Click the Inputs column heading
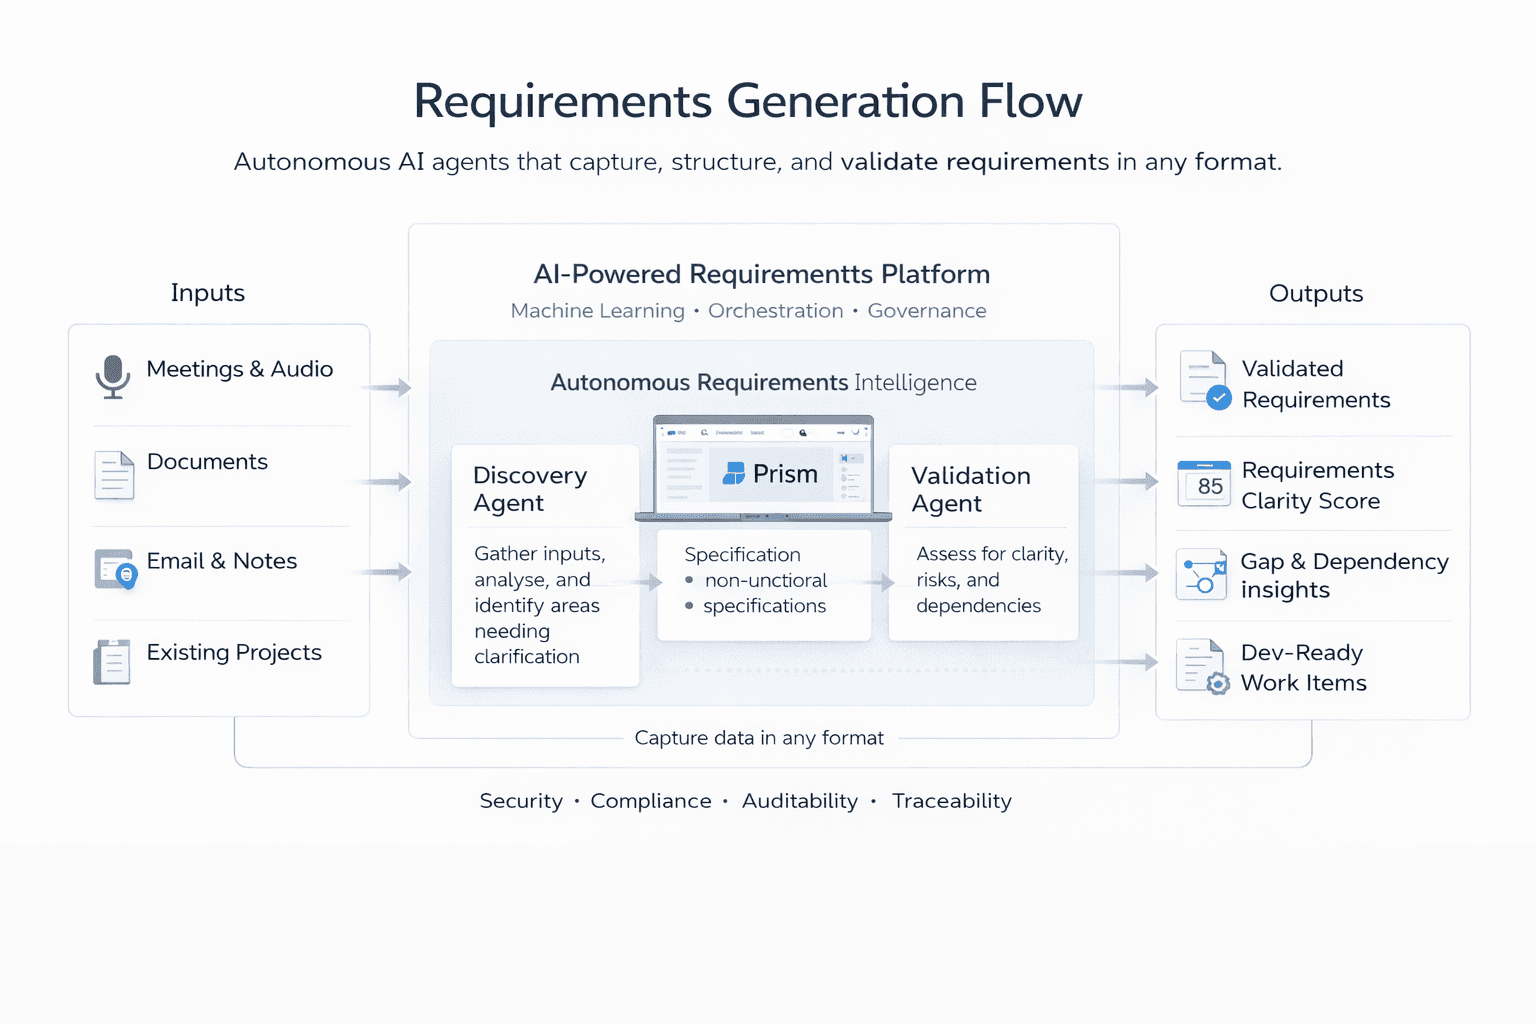1536x1024 pixels. click(208, 293)
